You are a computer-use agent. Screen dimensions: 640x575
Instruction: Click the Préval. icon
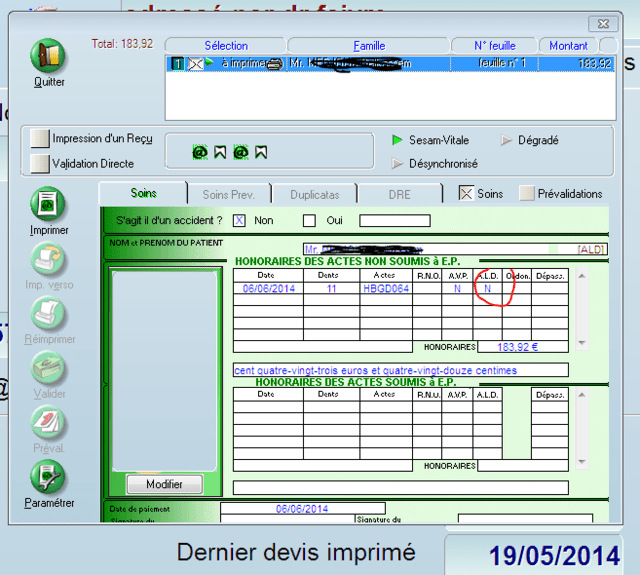49,423
